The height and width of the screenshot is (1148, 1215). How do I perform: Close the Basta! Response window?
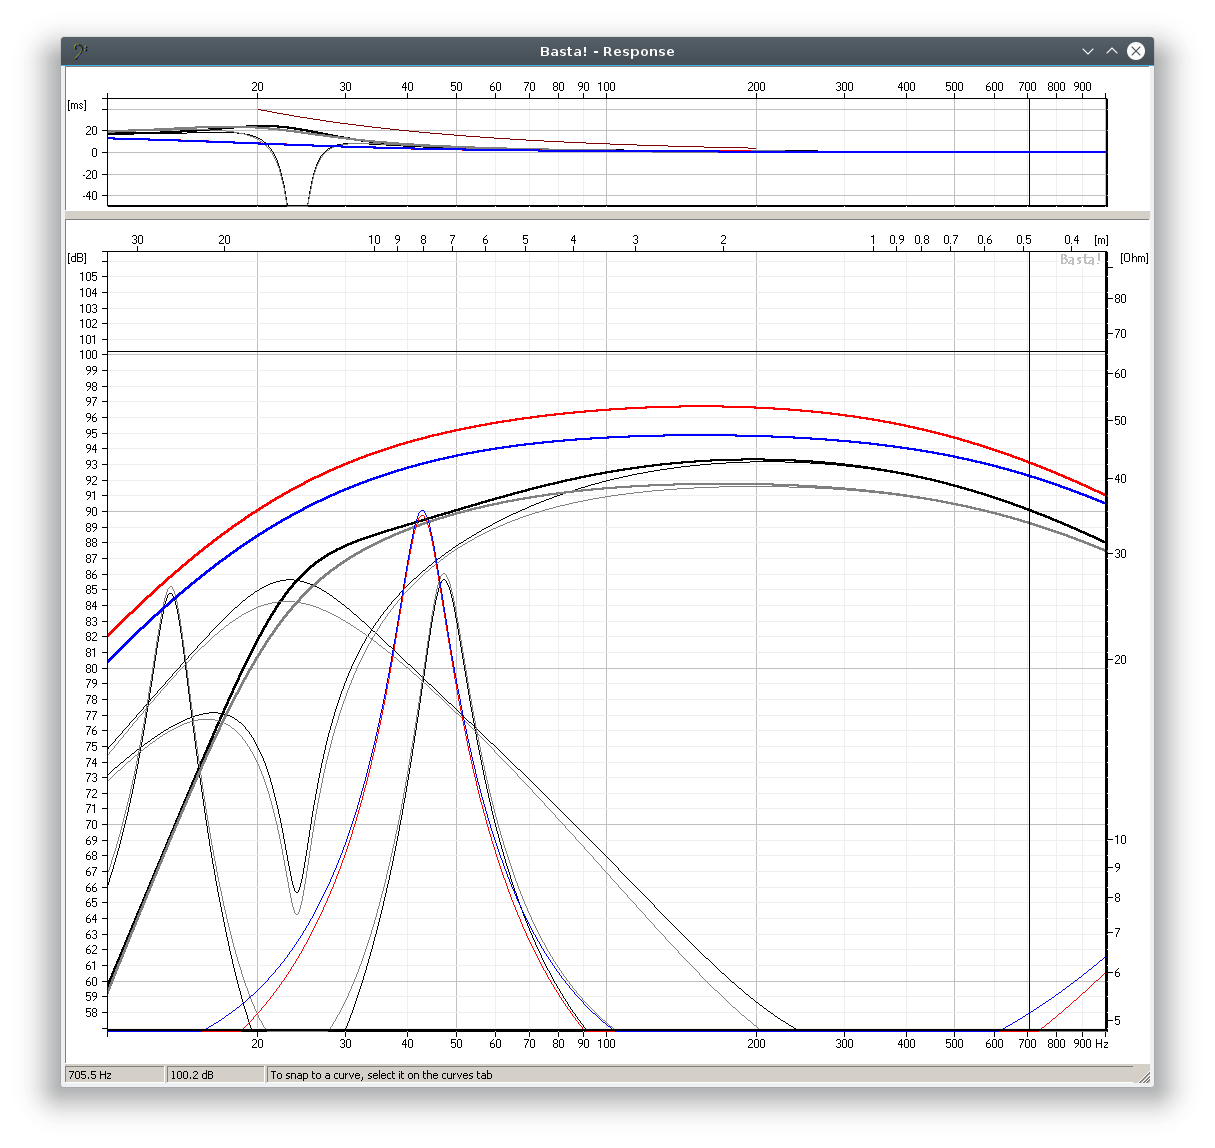(x=1136, y=51)
